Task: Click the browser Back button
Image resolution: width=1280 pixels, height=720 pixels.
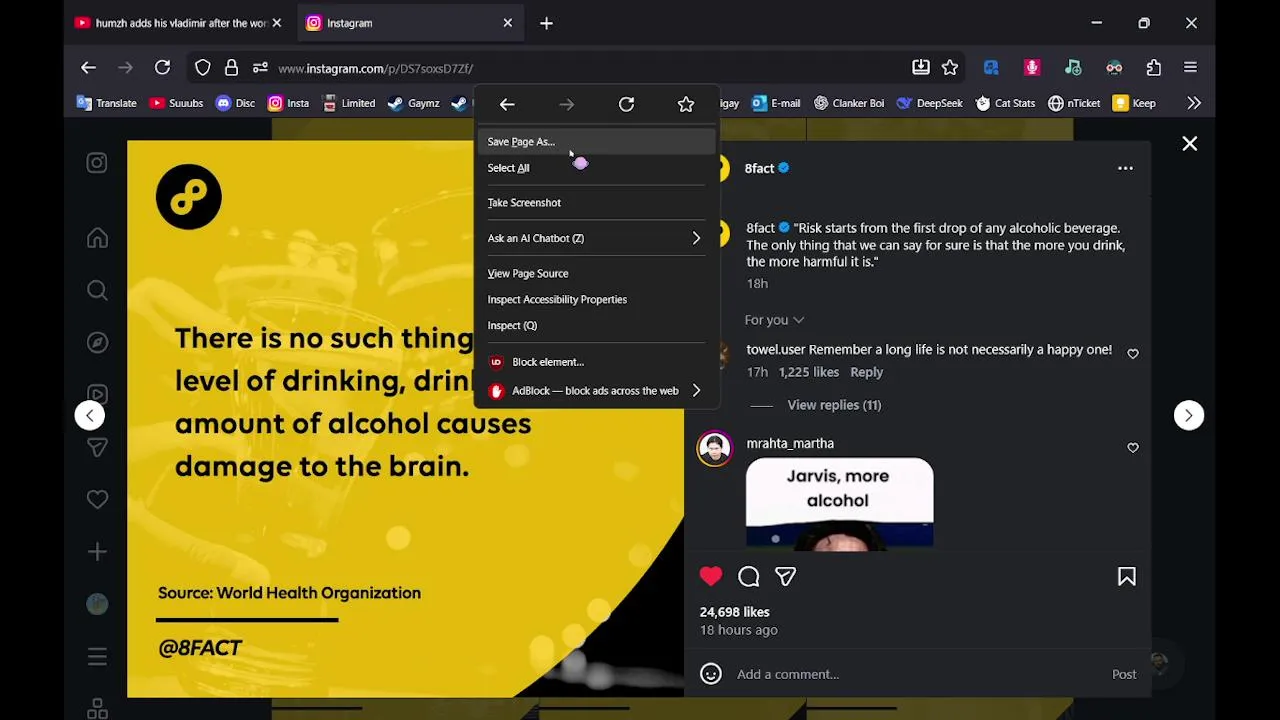Action: click(88, 68)
